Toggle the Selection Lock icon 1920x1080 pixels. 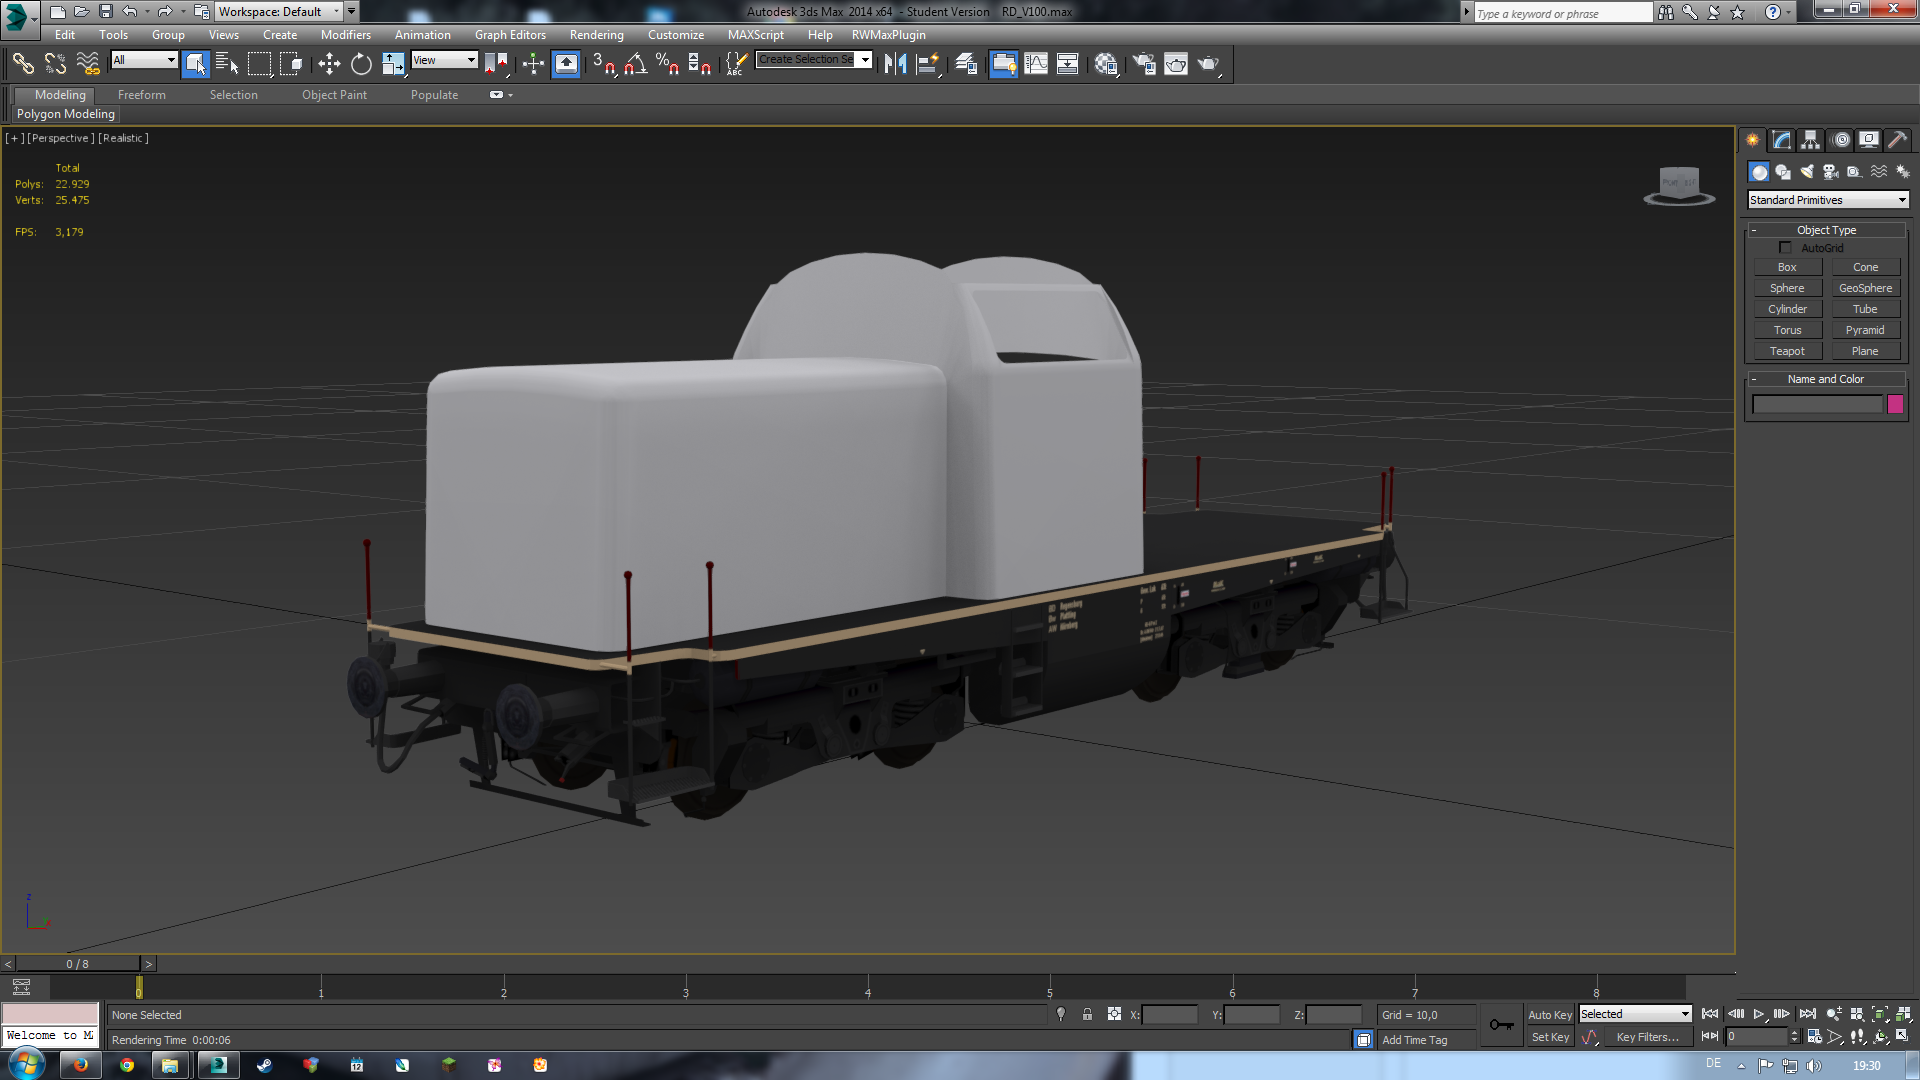point(1087,1015)
